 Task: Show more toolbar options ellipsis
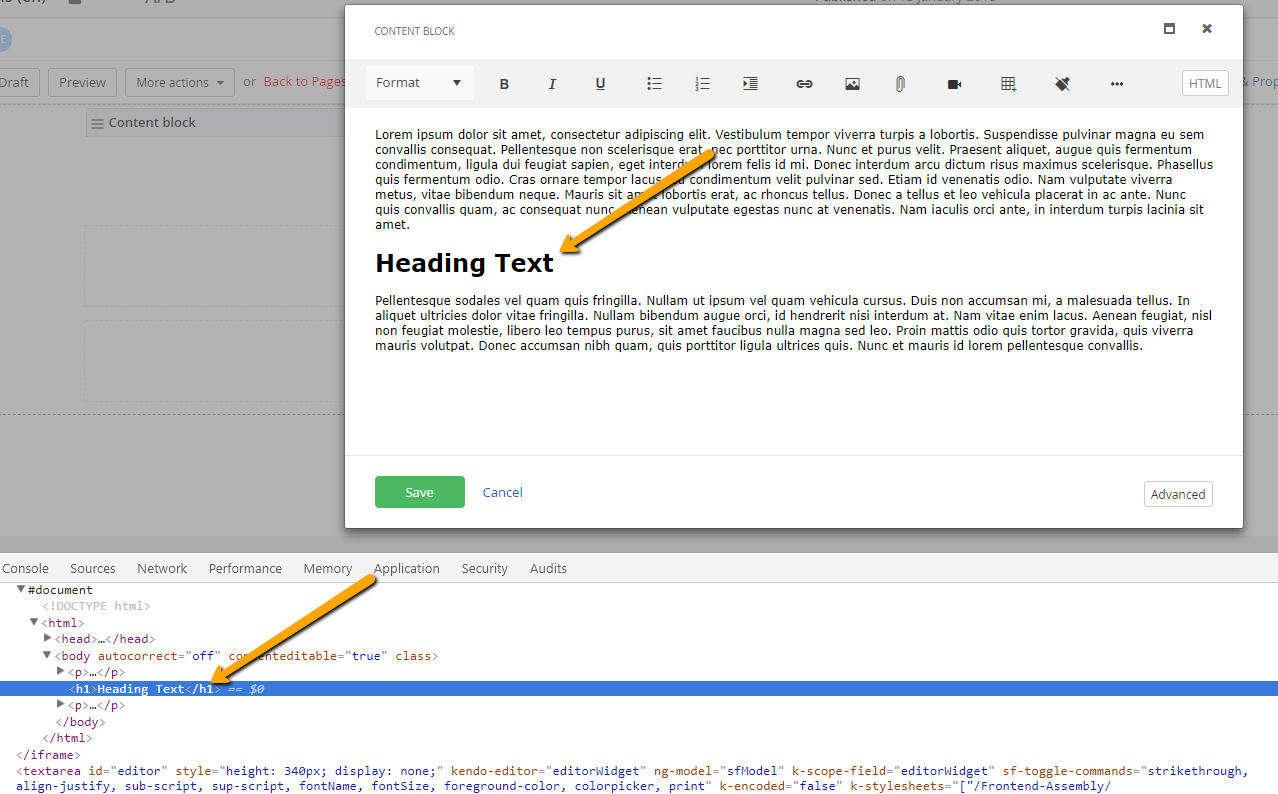tap(1117, 84)
